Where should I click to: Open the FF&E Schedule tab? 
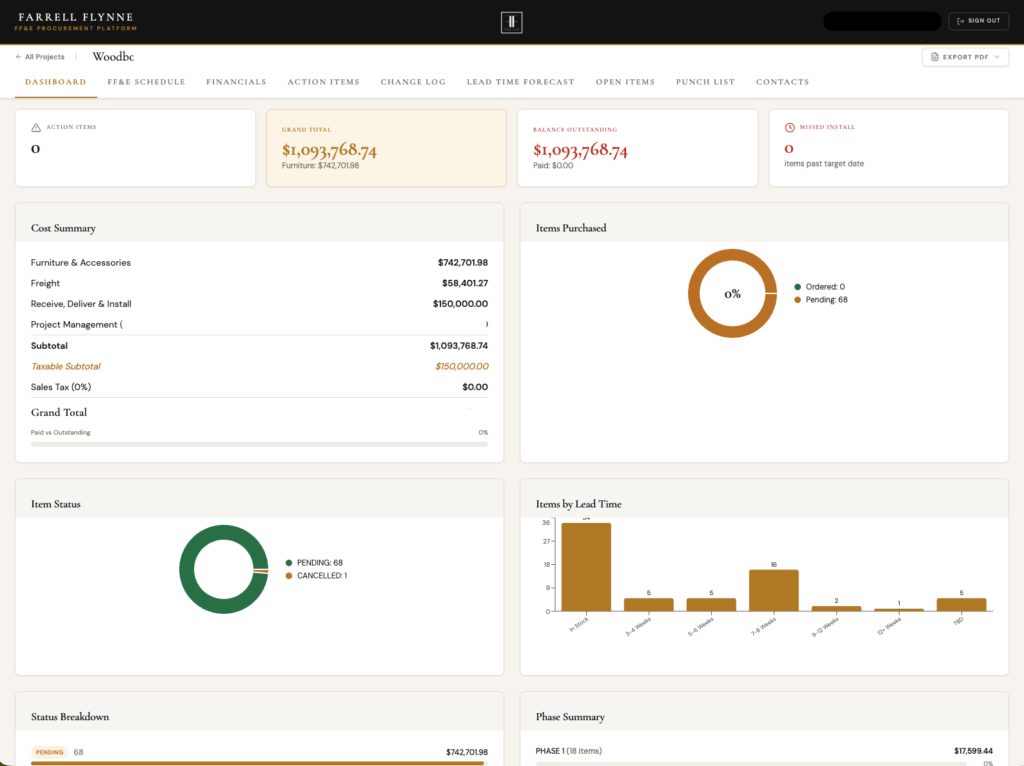[146, 82]
